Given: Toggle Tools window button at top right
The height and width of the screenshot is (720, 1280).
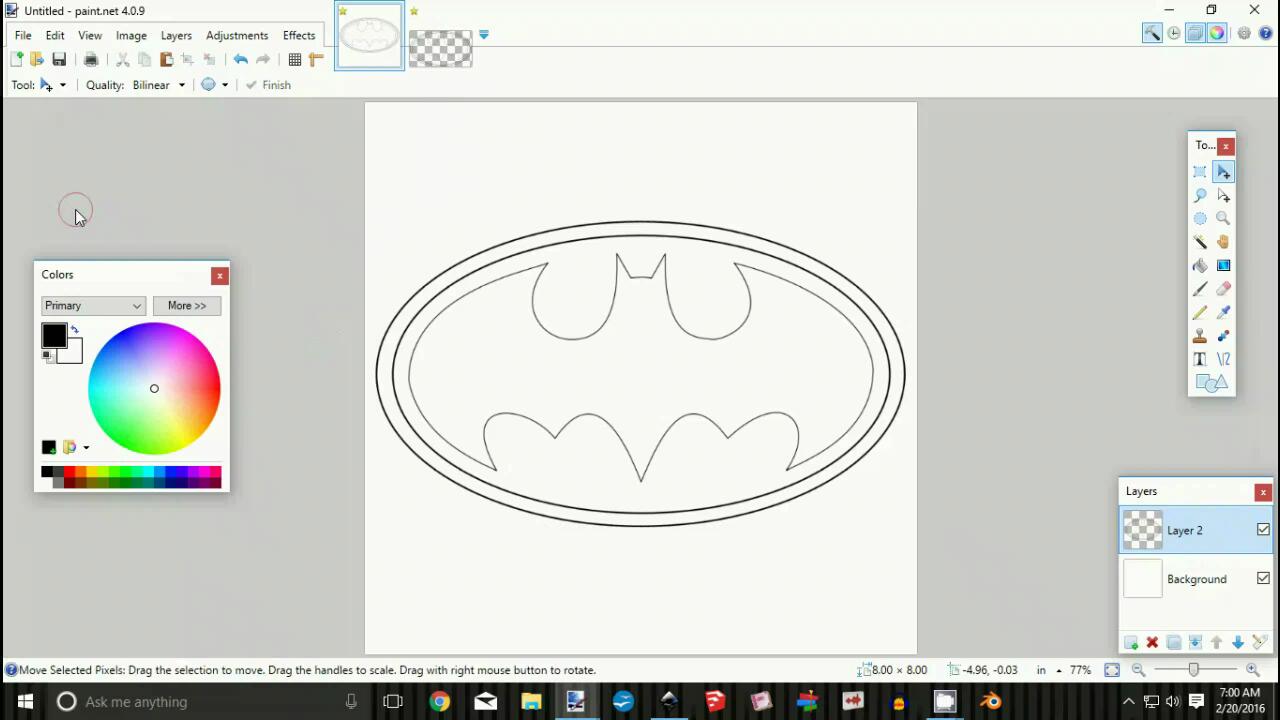Looking at the screenshot, I should click(x=1152, y=33).
